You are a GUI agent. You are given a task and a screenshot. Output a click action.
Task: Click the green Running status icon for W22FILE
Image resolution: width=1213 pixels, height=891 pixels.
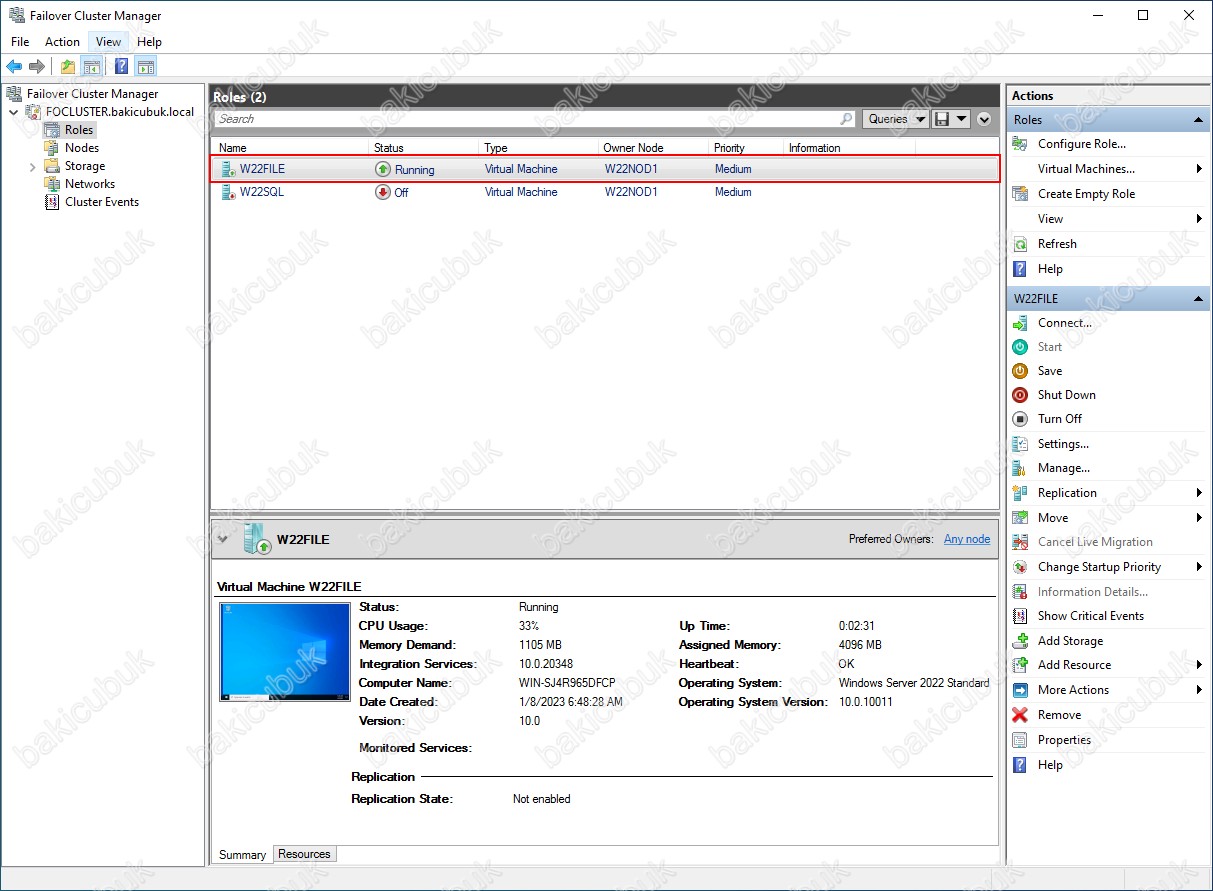(x=382, y=169)
